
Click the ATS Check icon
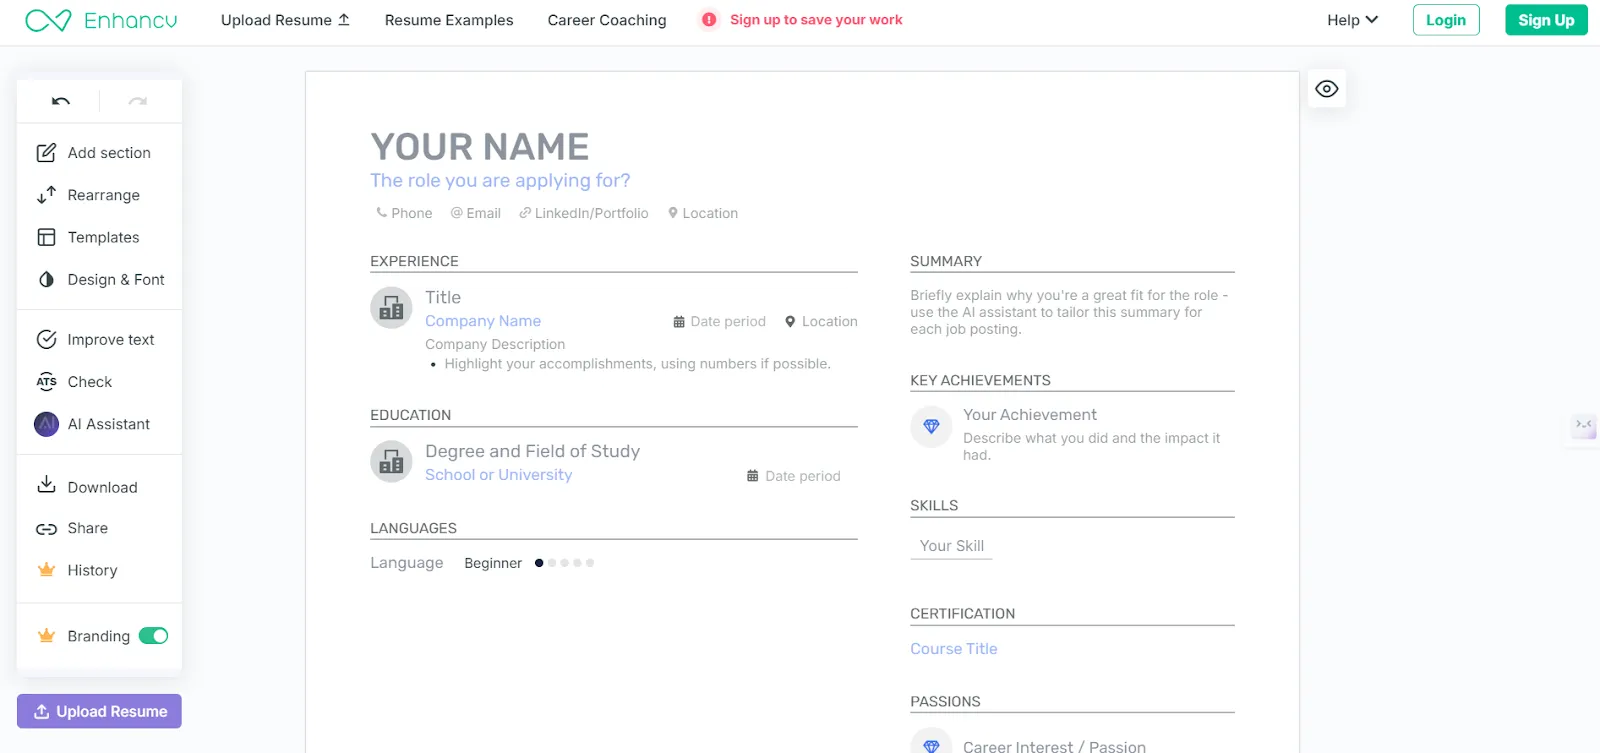pyautogui.click(x=46, y=382)
